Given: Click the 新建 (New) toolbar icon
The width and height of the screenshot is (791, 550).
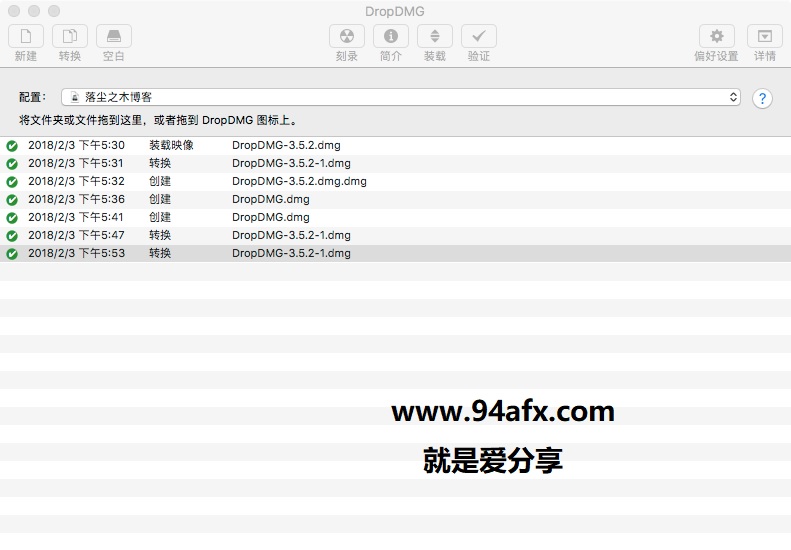Looking at the screenshot, I should coord(26,36).
